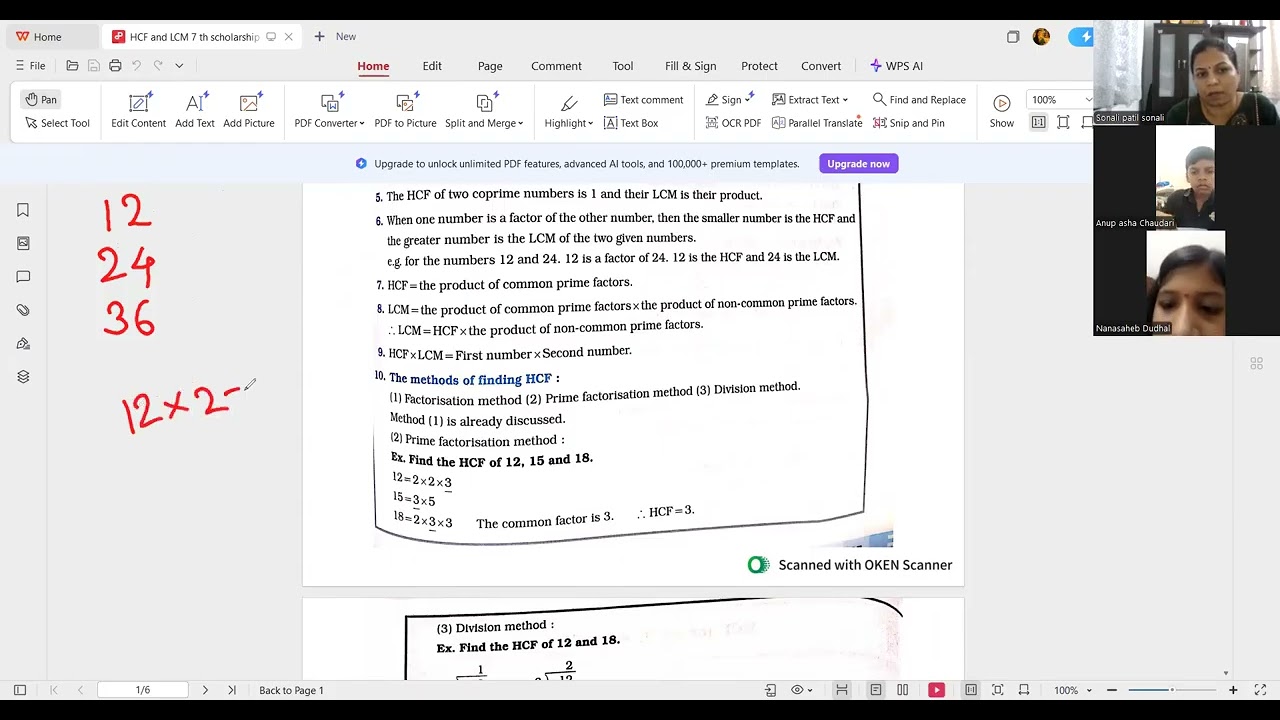Screen dimensions: 1280x720
Task: Open signature pen panel in left sidebar
Action: (x=23, y=344)
